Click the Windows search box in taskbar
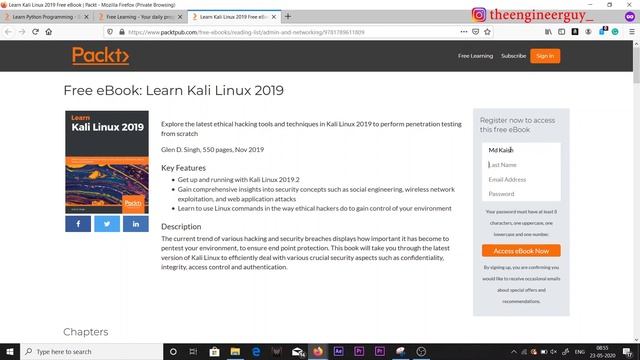This screenshot has height=360, width=640. pyautogui.click(x=92, y=351)
